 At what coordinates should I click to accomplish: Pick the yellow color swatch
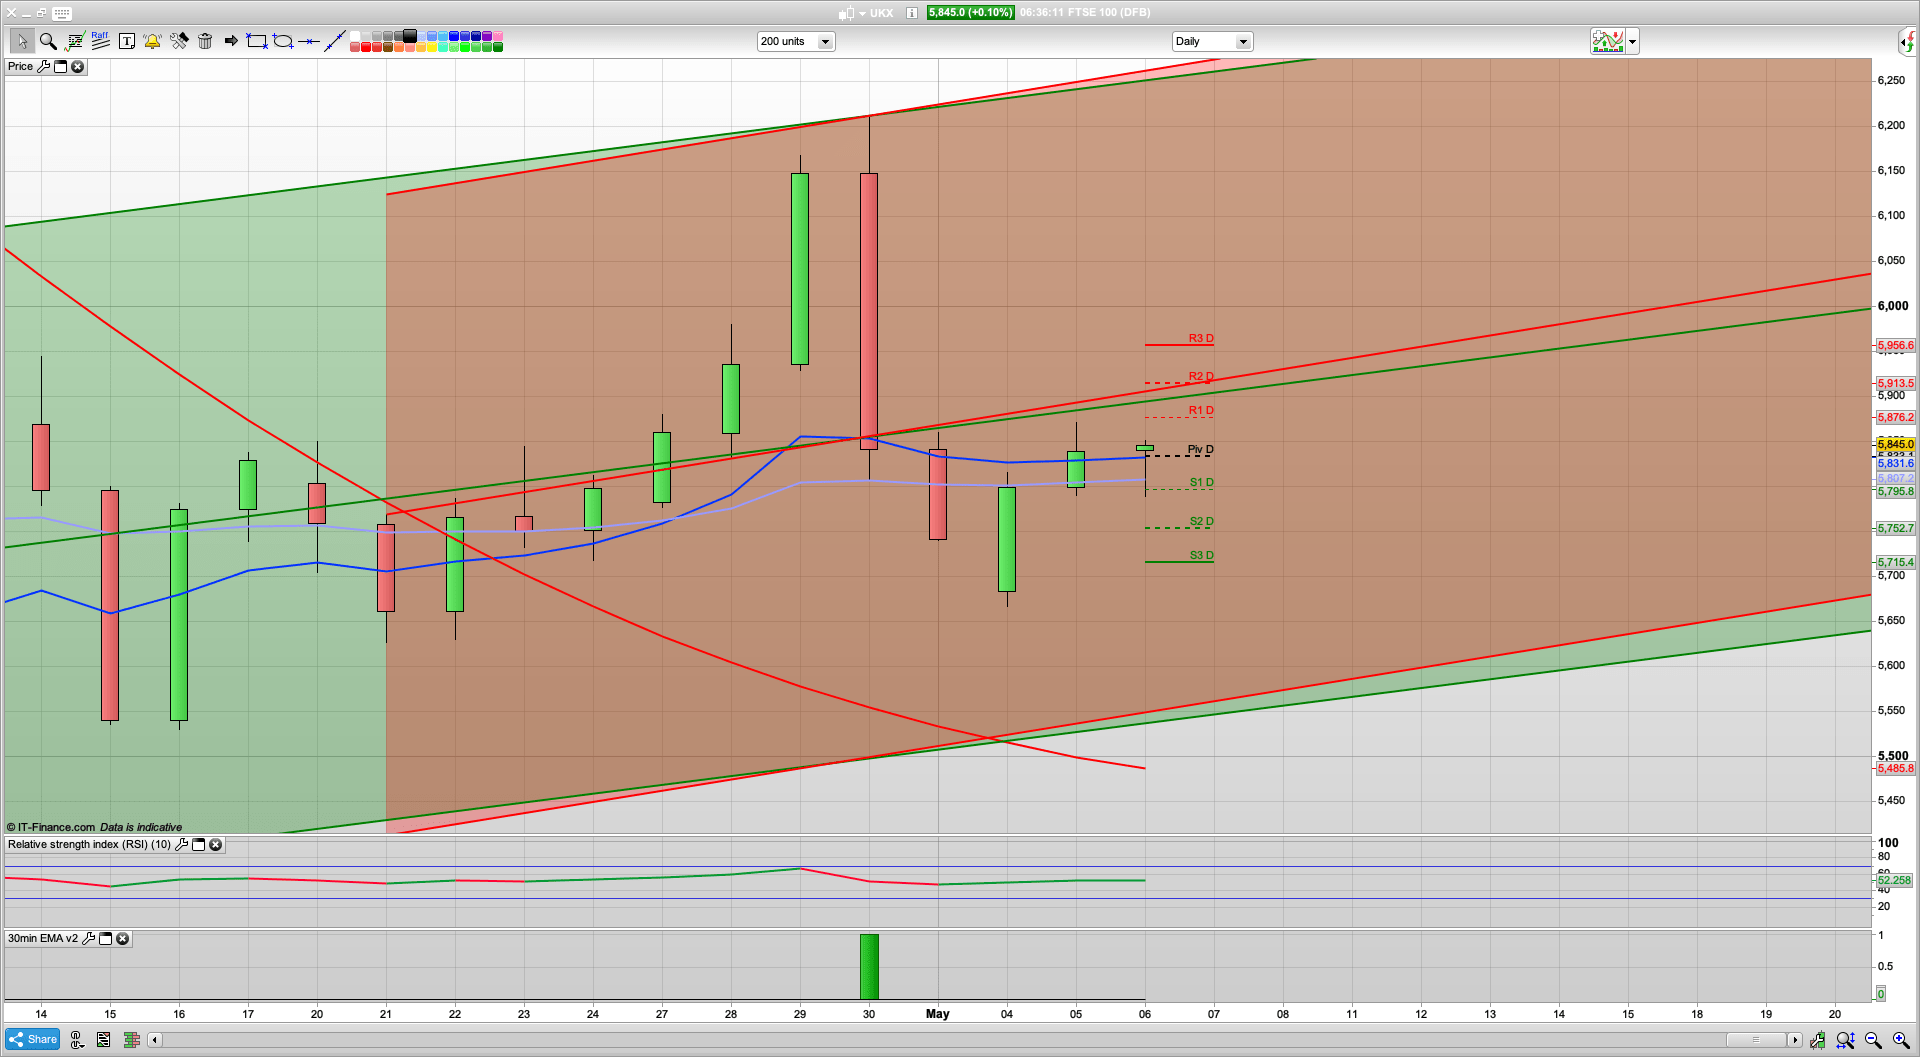433,47
